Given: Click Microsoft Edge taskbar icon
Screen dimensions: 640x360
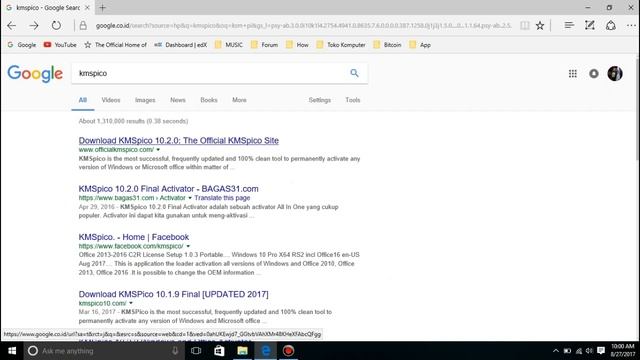Looking at the screenshot, I should (266, 351).
